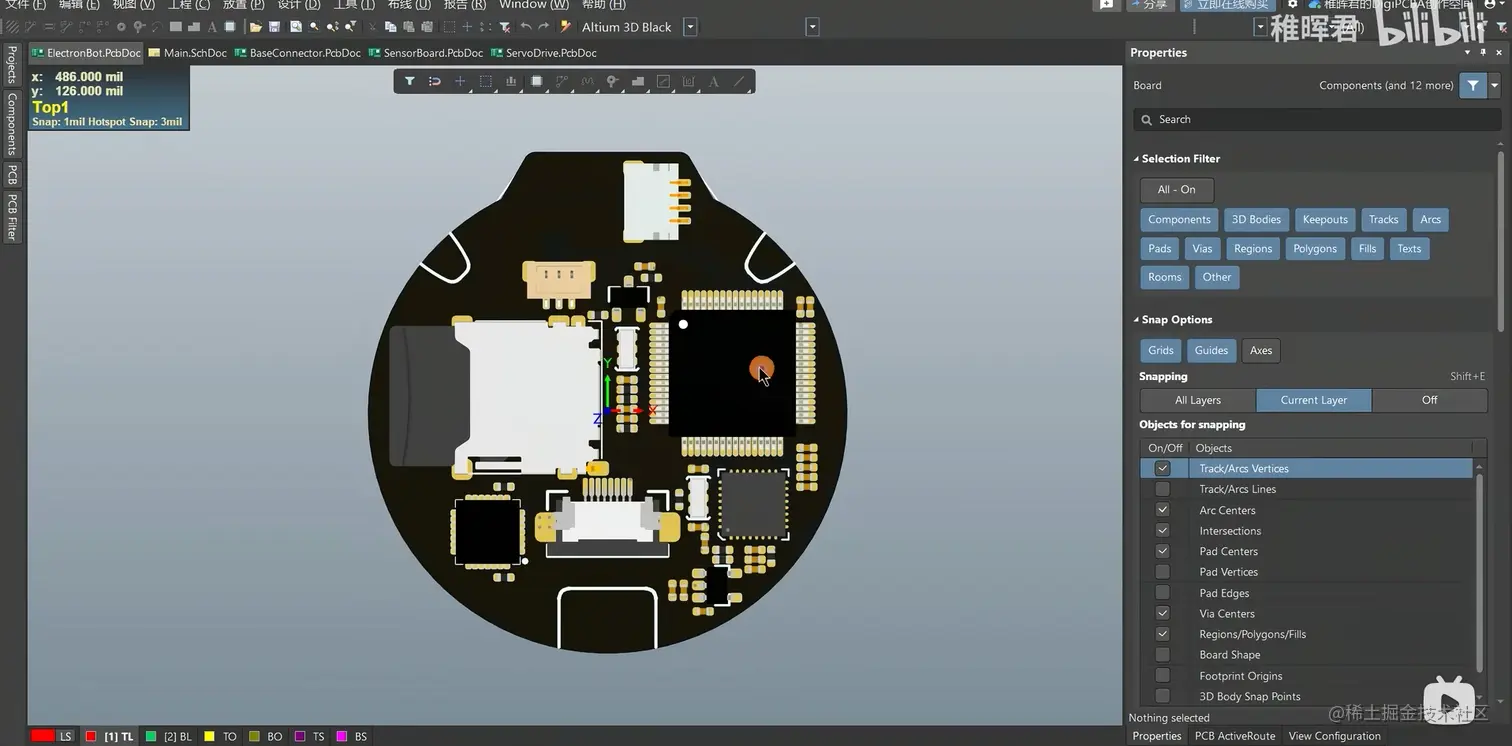
Task: Open the Altium 3D Black view configuration dropdown
Action: click(x=690, y=27)
